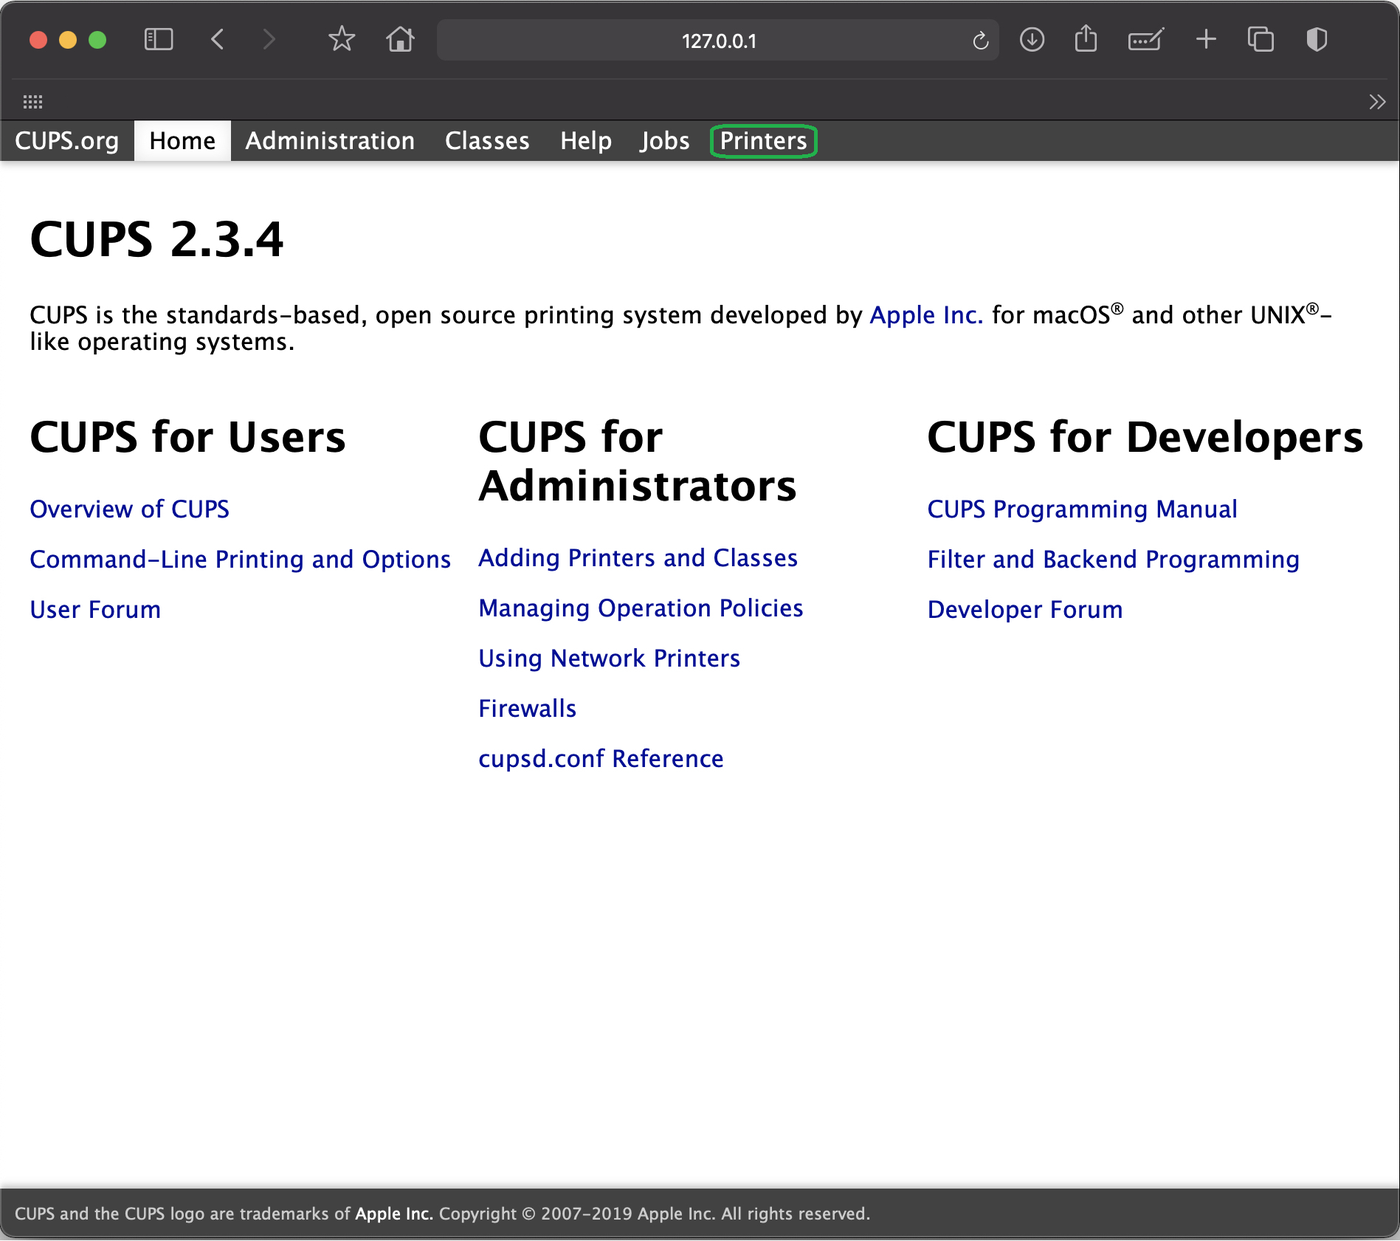Go back with the back arrow
This screenshot has width=1400, height=1241.
[x=217, y=40]
